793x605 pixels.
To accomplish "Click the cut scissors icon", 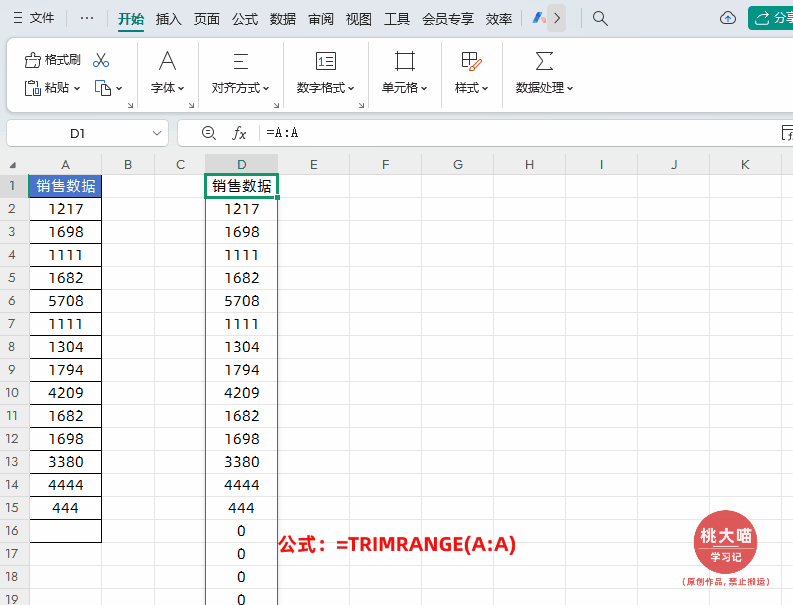I will (x=101, y=60).
